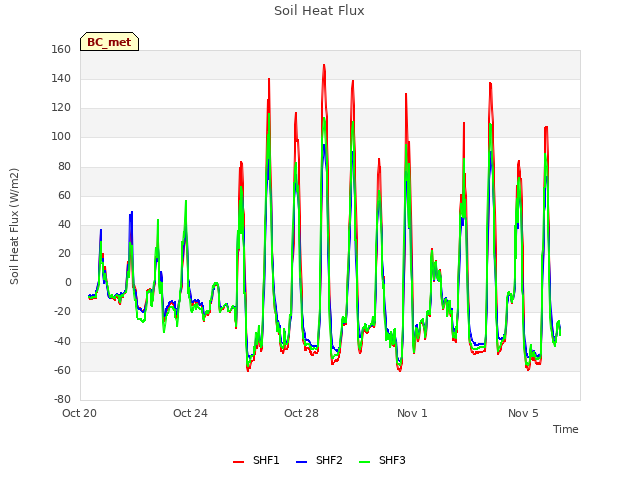The image size is (640, 480).
Task: Click the 80 y-axis tick label
Action: pyautogui.click(x=64, y=166)
